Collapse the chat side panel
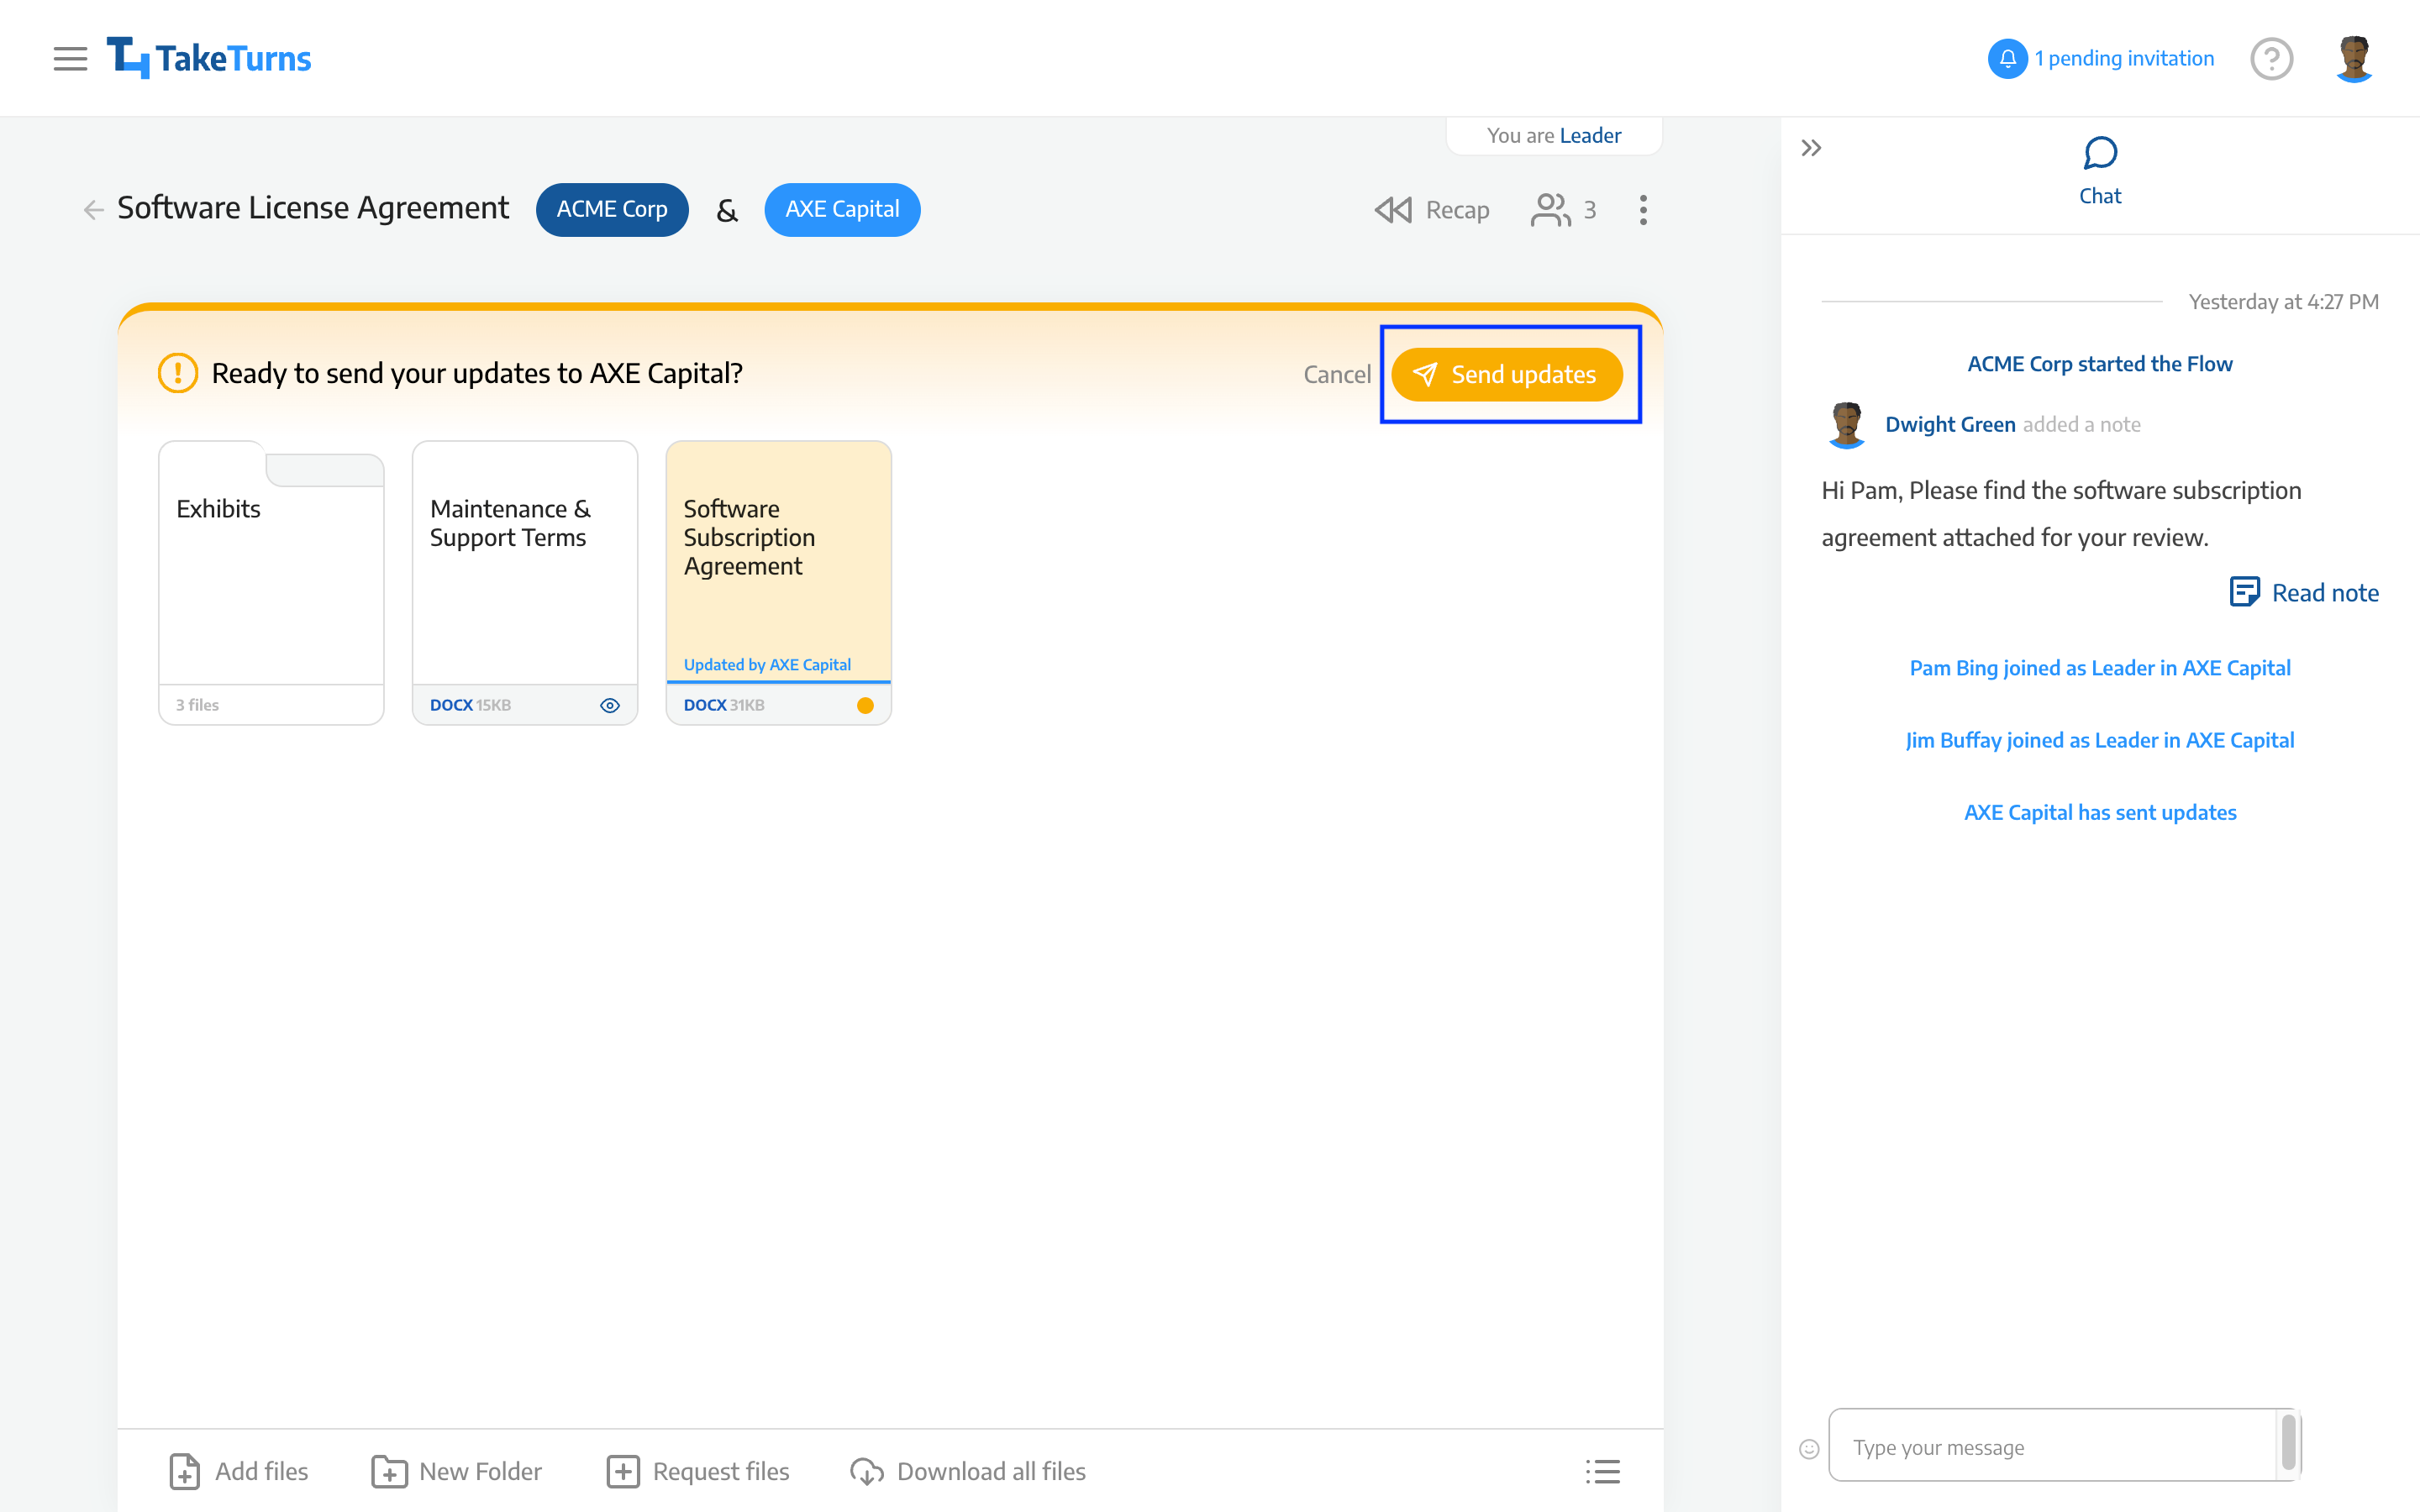The image size is (2420, 1512). click(1811, 148)
